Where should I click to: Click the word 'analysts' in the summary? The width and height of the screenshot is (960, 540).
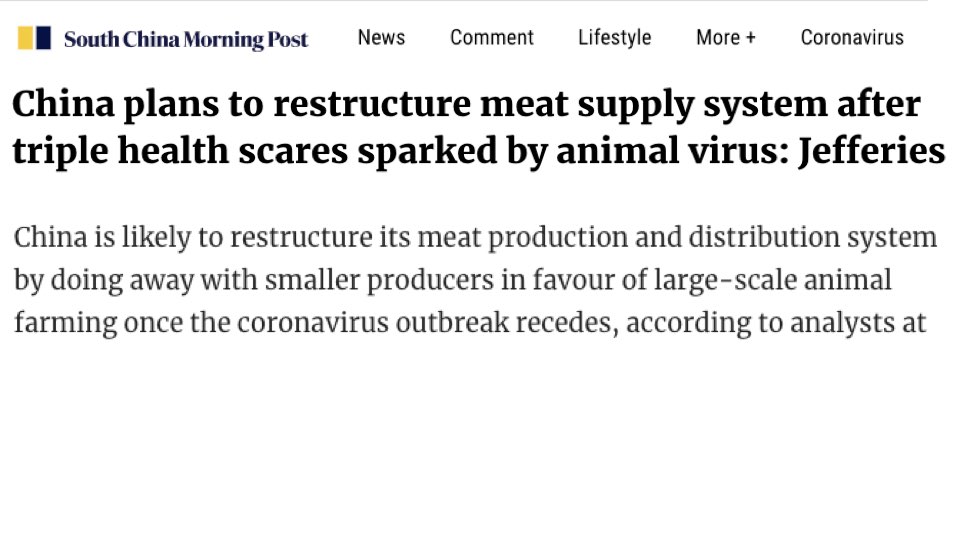click(842, 323)
